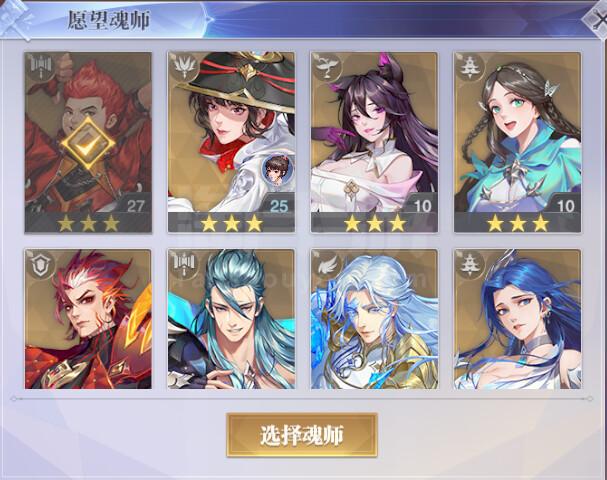Click the tree class icon on the braided girl card
Viewport: 607px width, 480px height.
tap(470, 67)
